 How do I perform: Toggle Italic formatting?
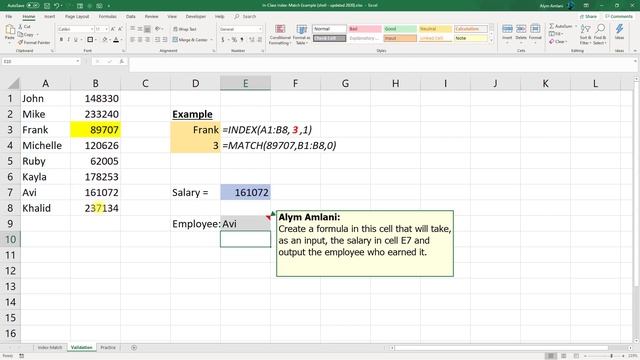click(69, 40)
